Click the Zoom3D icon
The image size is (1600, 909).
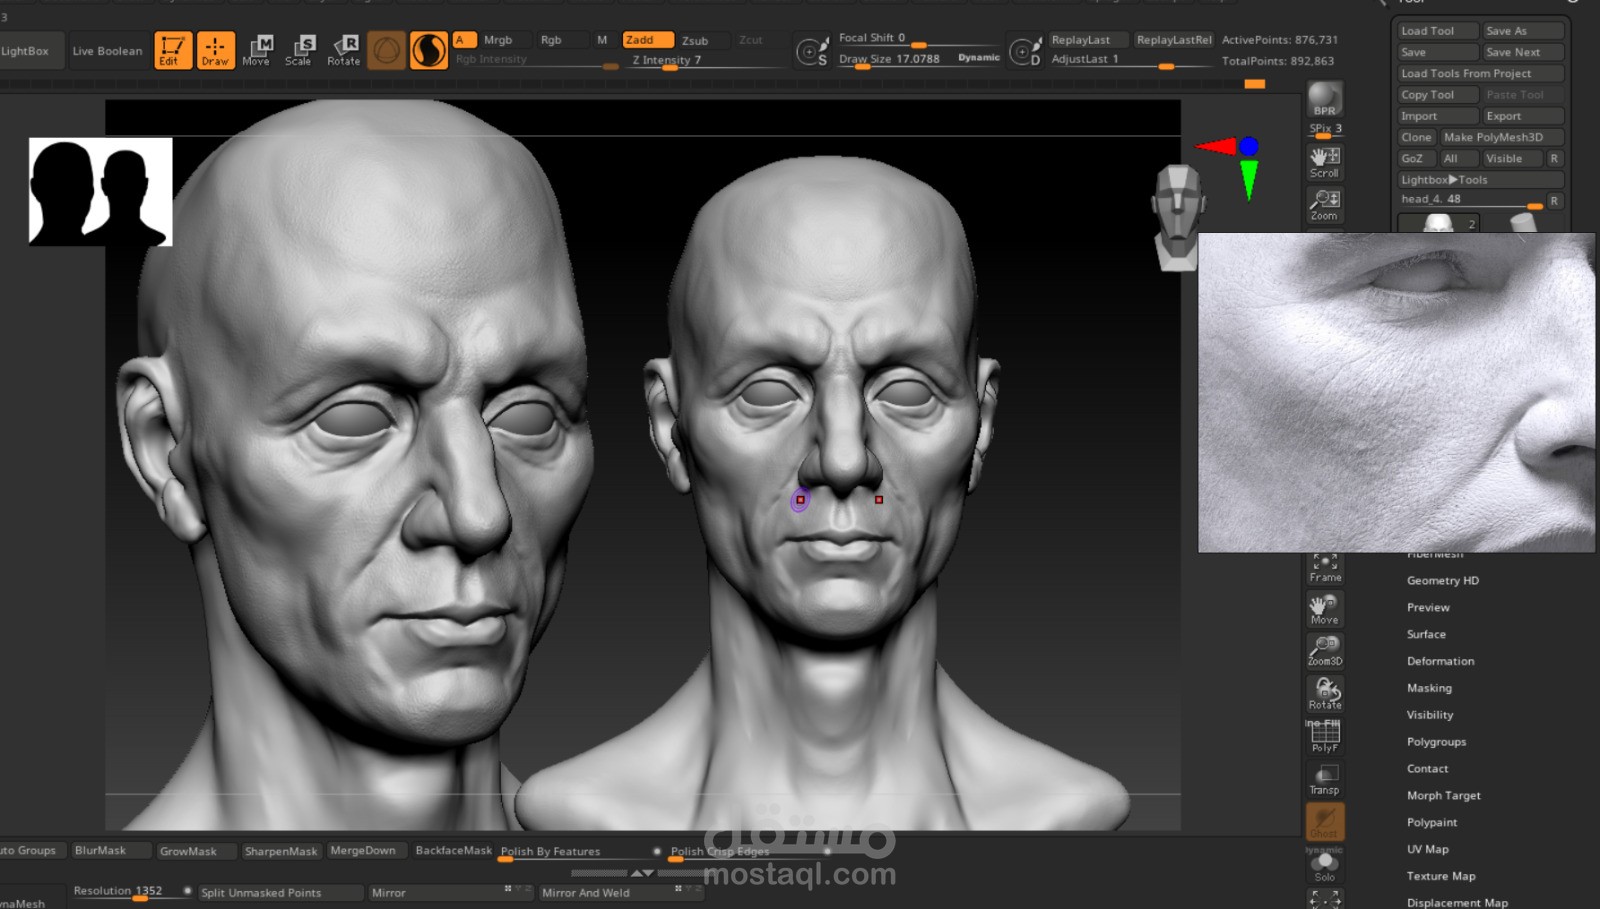coord(1325,651)
